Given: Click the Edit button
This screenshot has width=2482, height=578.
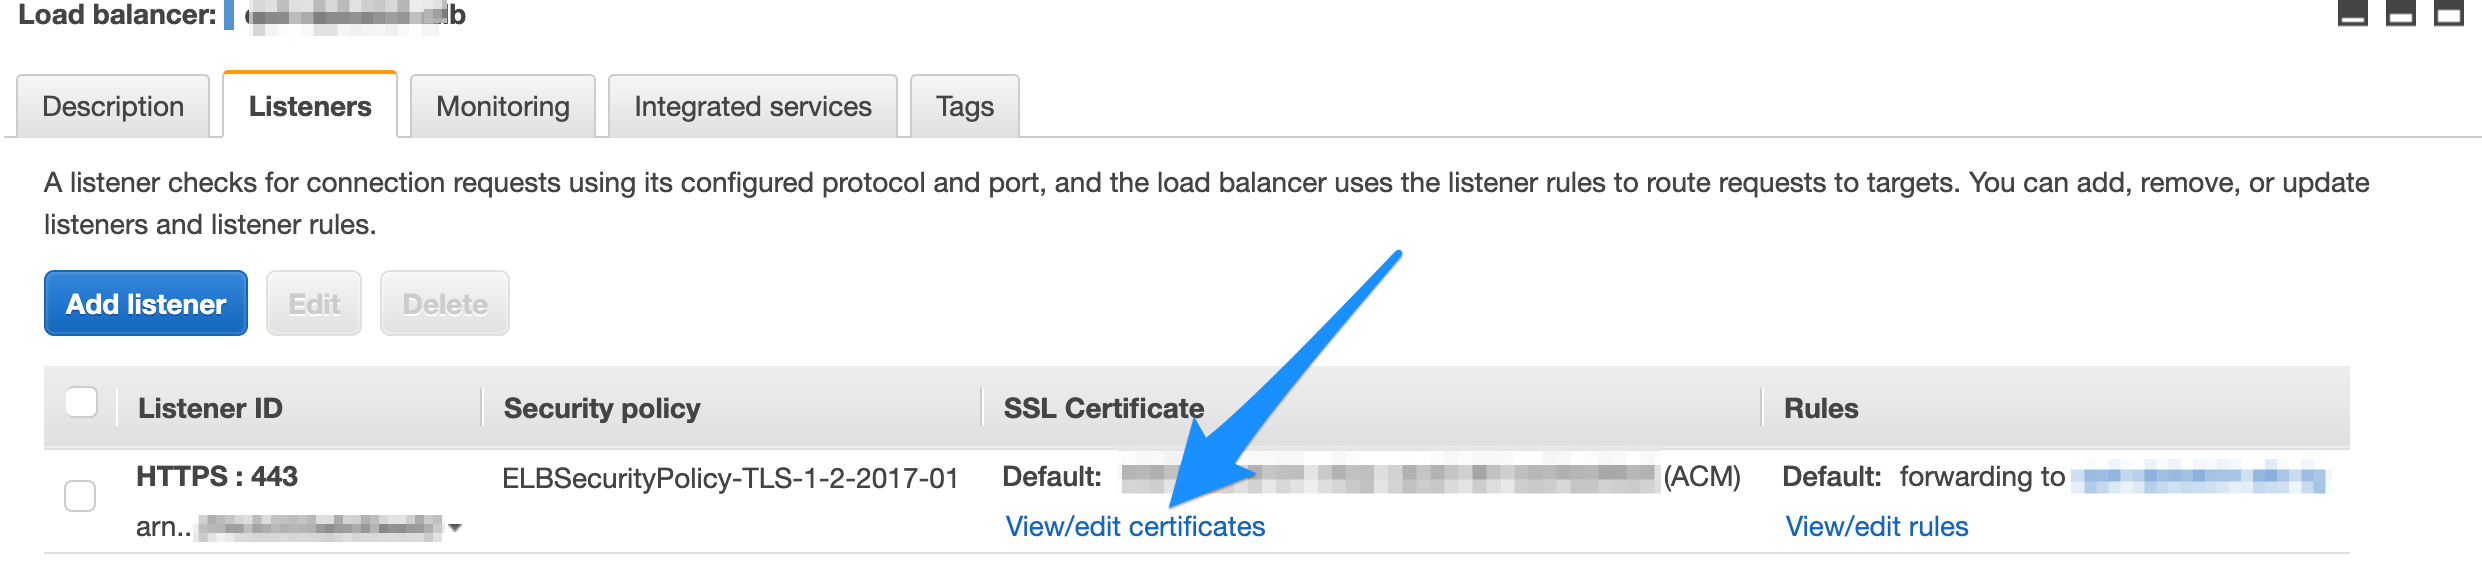Looking at the screenshot, I should pyautogui.click(x=314, y=303).
